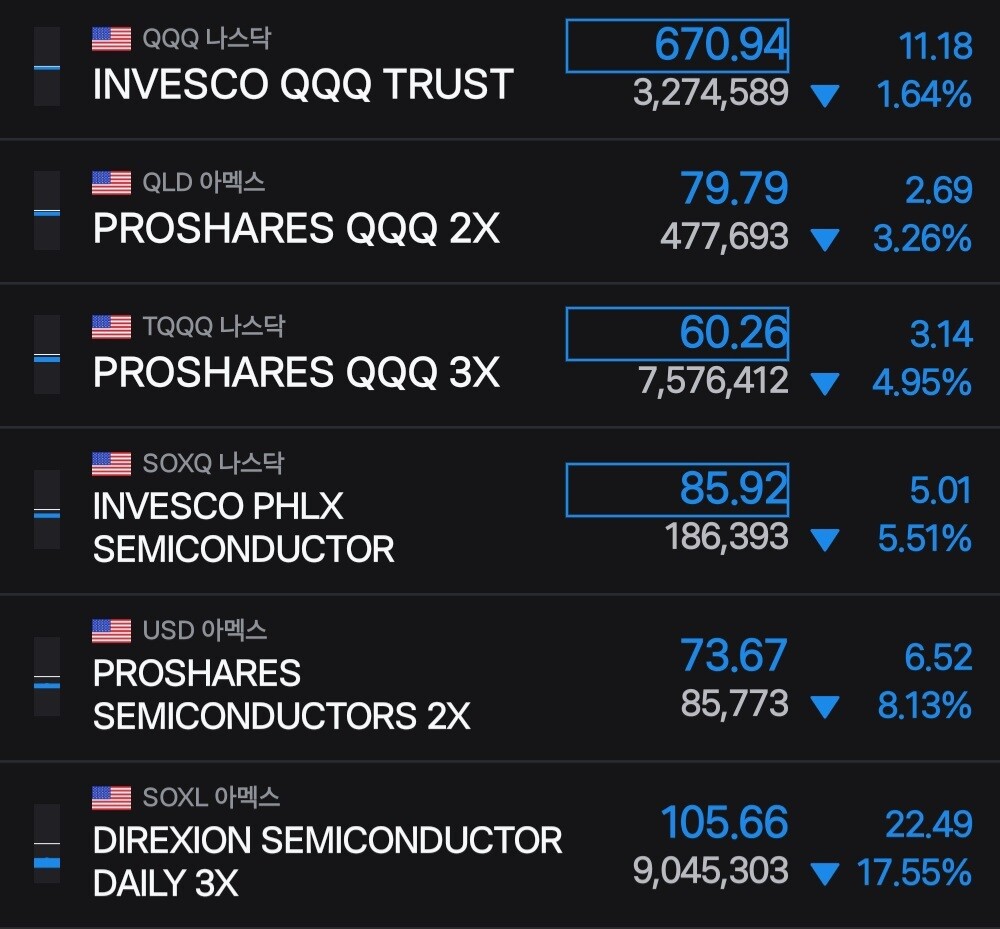1000x929 pixels.
Task: Click the 9,045,303 volume for SOXL
Action: pyautogui.click(x=710, y=871)
